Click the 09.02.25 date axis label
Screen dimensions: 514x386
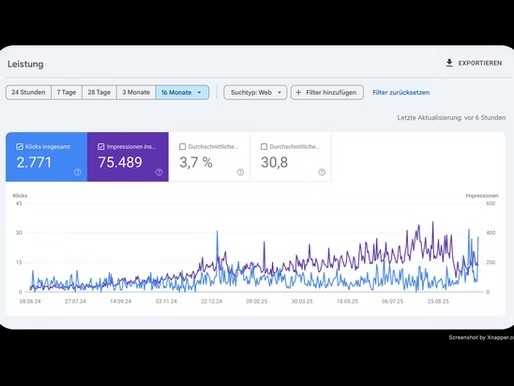point(257,301)
